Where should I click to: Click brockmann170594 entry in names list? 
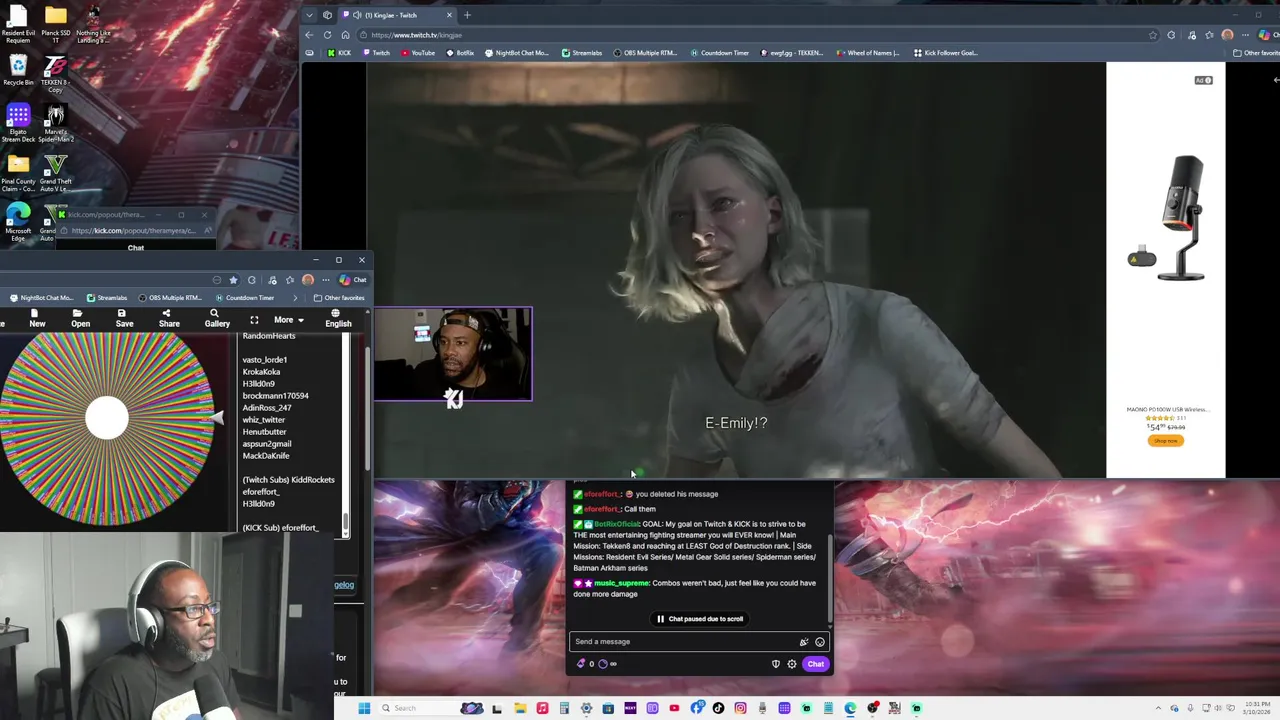275,396
